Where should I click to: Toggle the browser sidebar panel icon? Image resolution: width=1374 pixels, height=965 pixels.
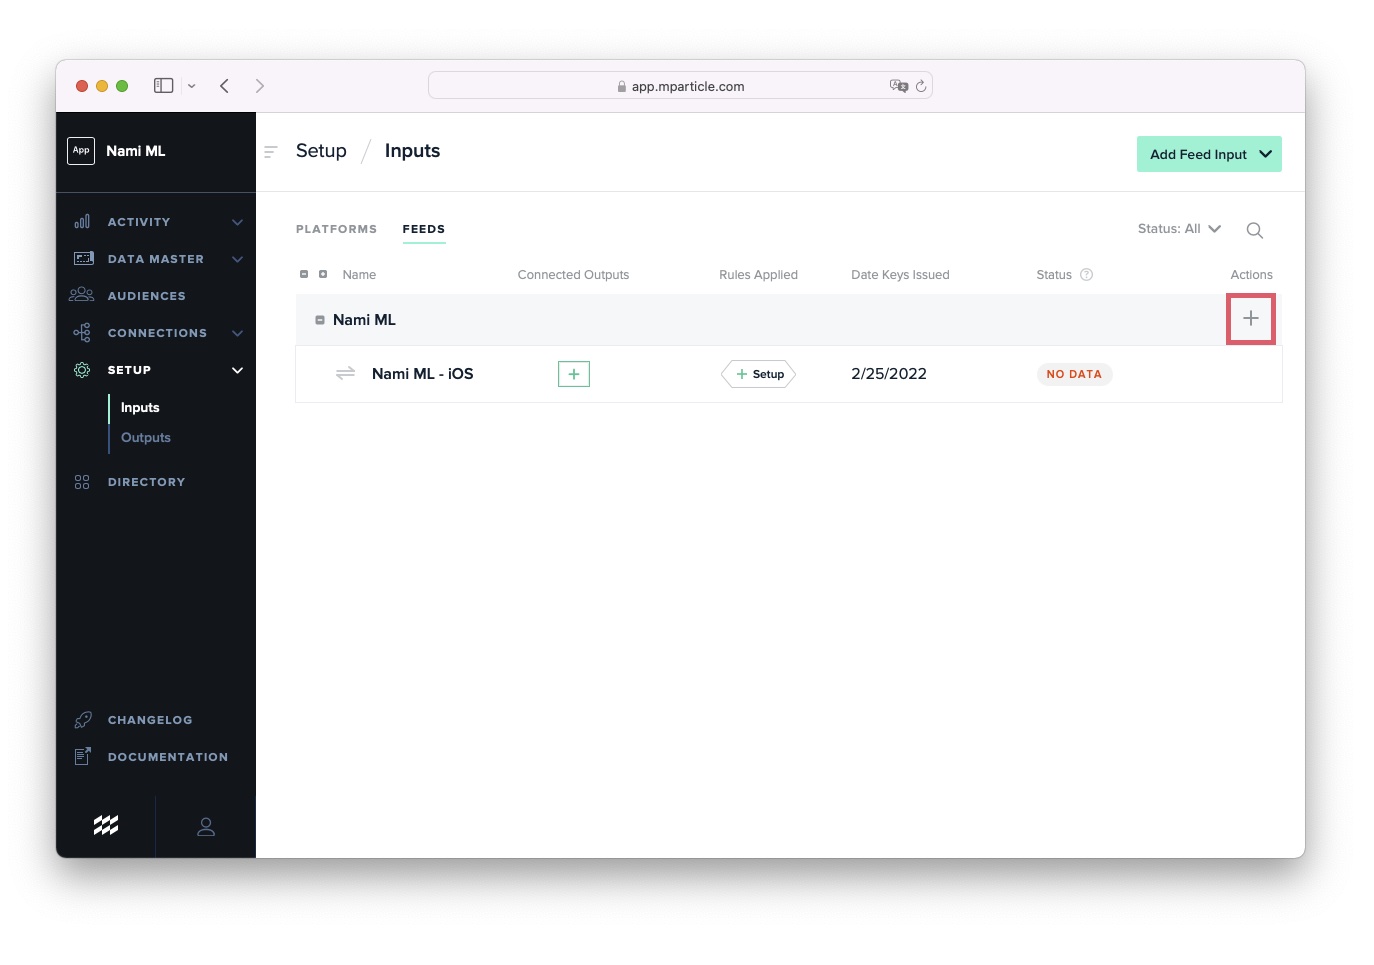pyautogui.click(x=164, y=86)
